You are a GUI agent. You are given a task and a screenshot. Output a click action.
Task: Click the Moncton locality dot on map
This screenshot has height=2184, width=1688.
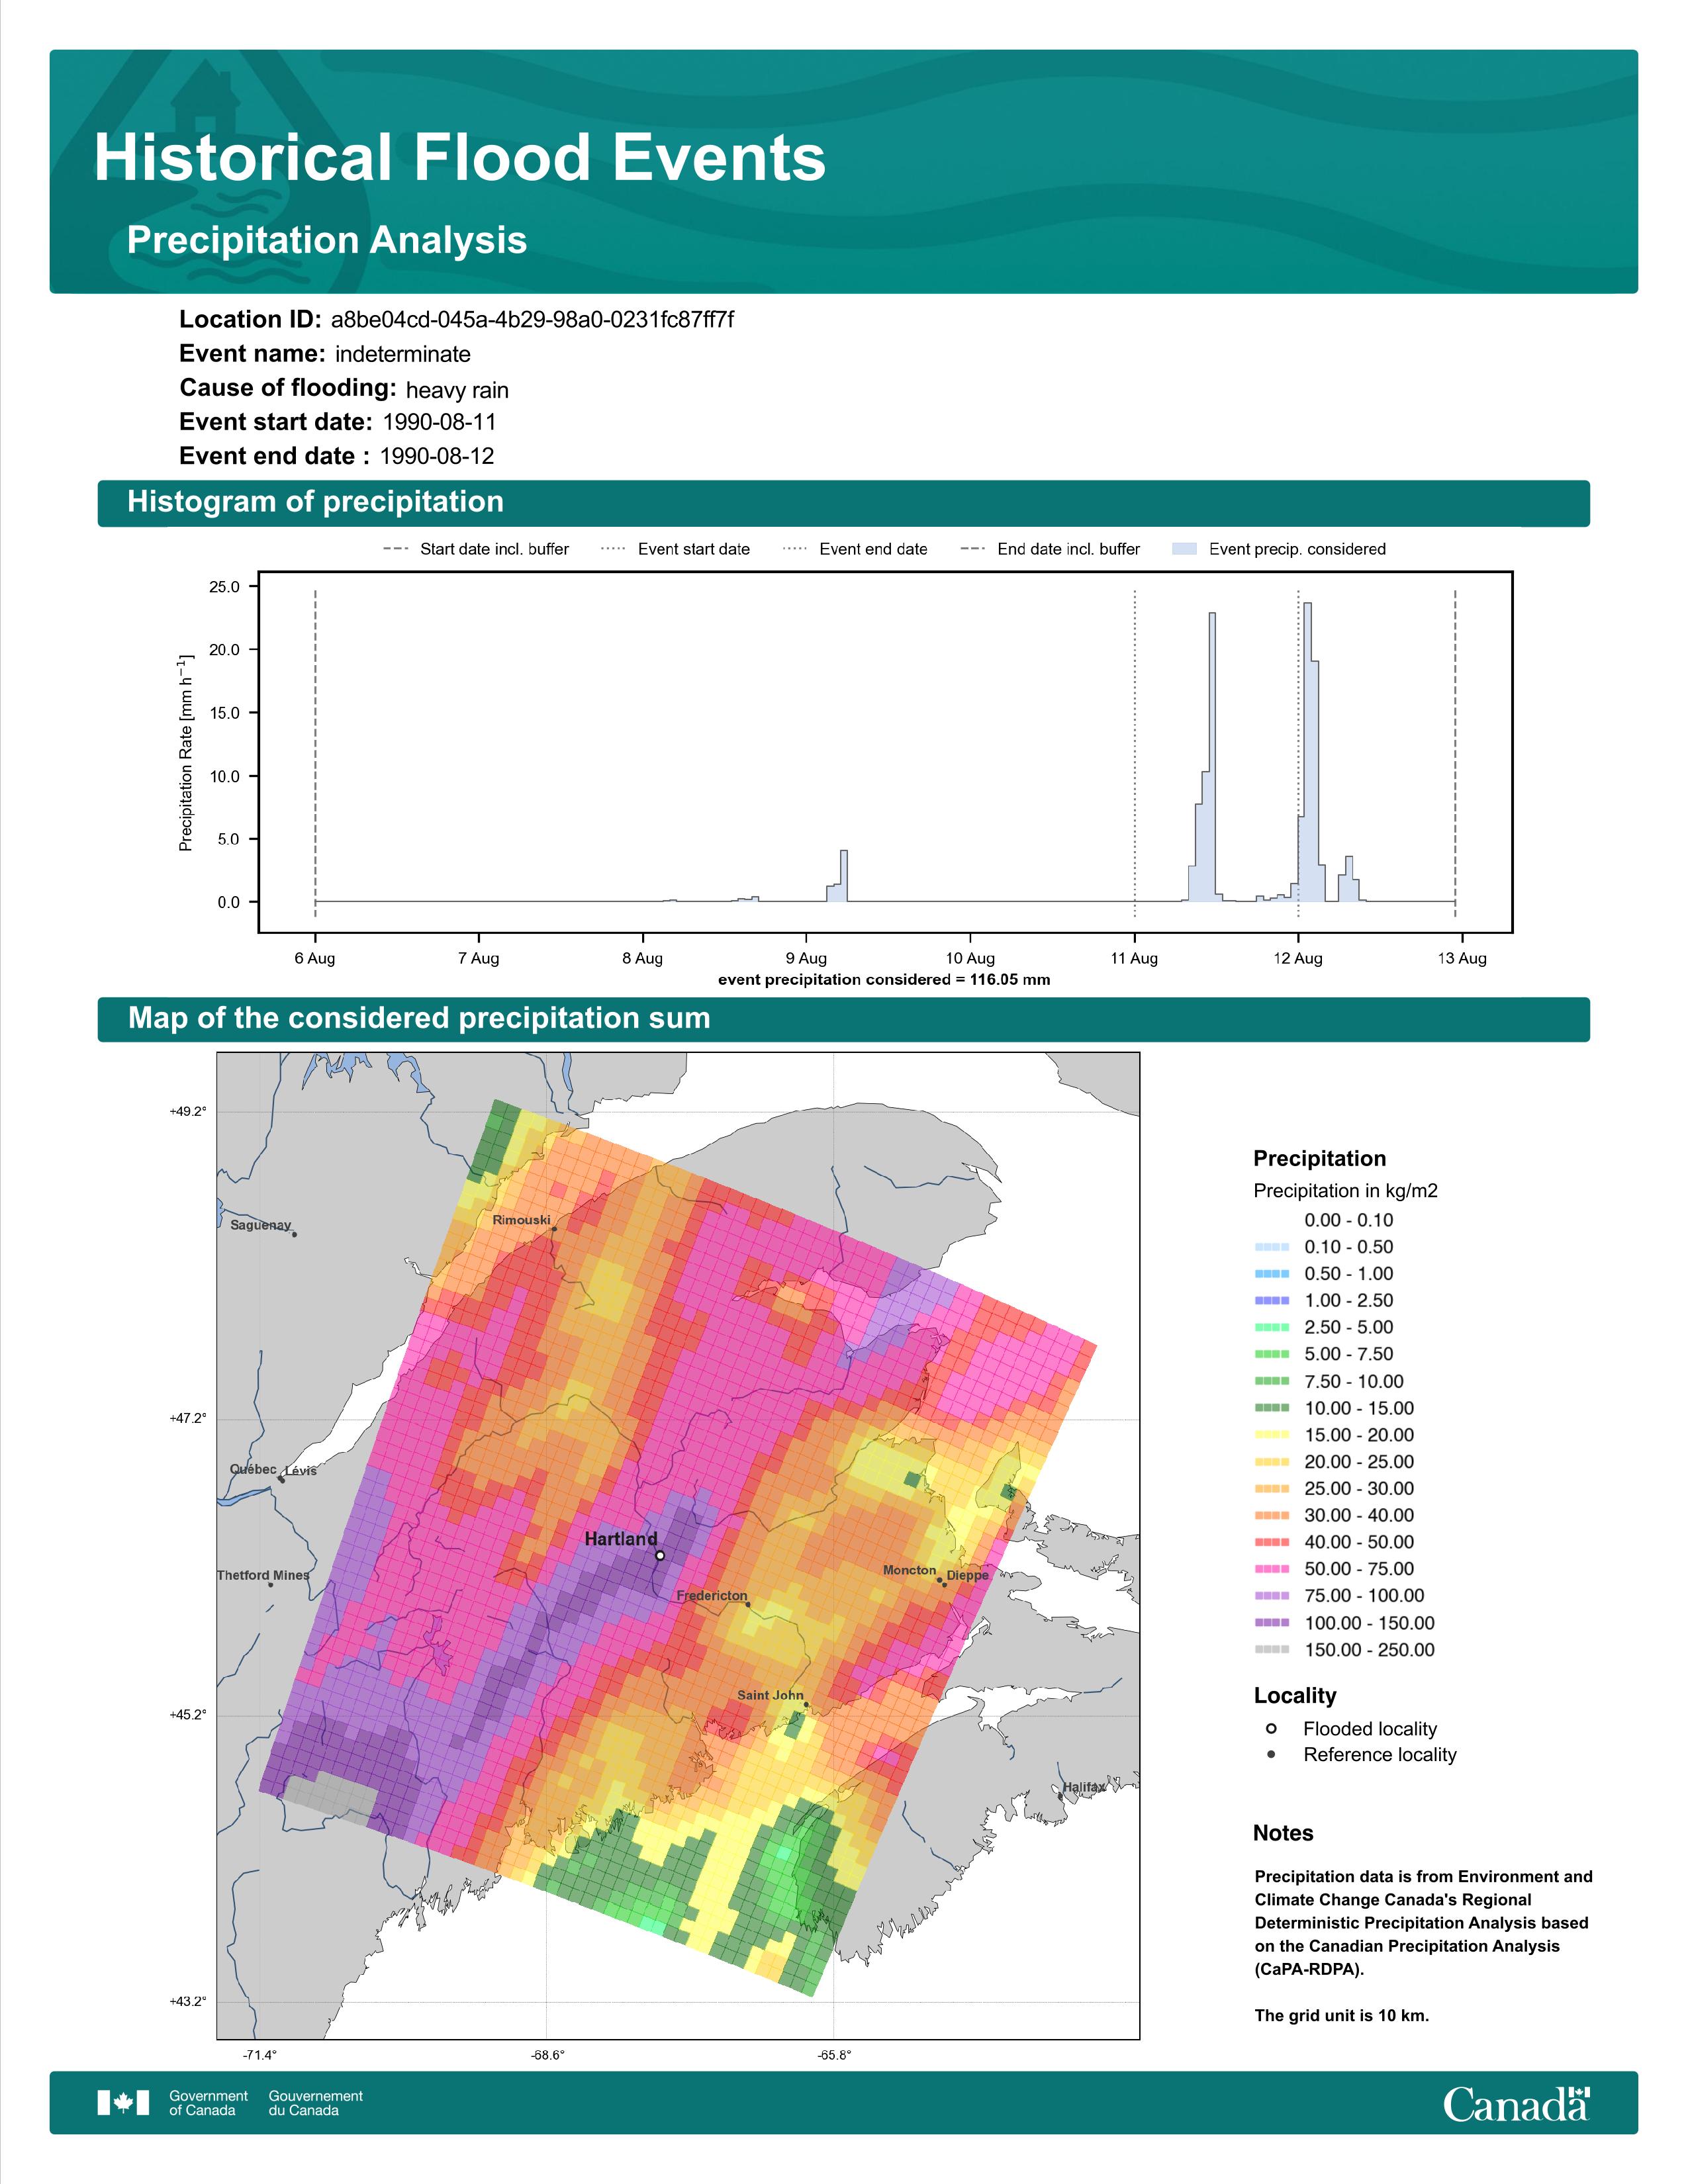[939, 1580]
